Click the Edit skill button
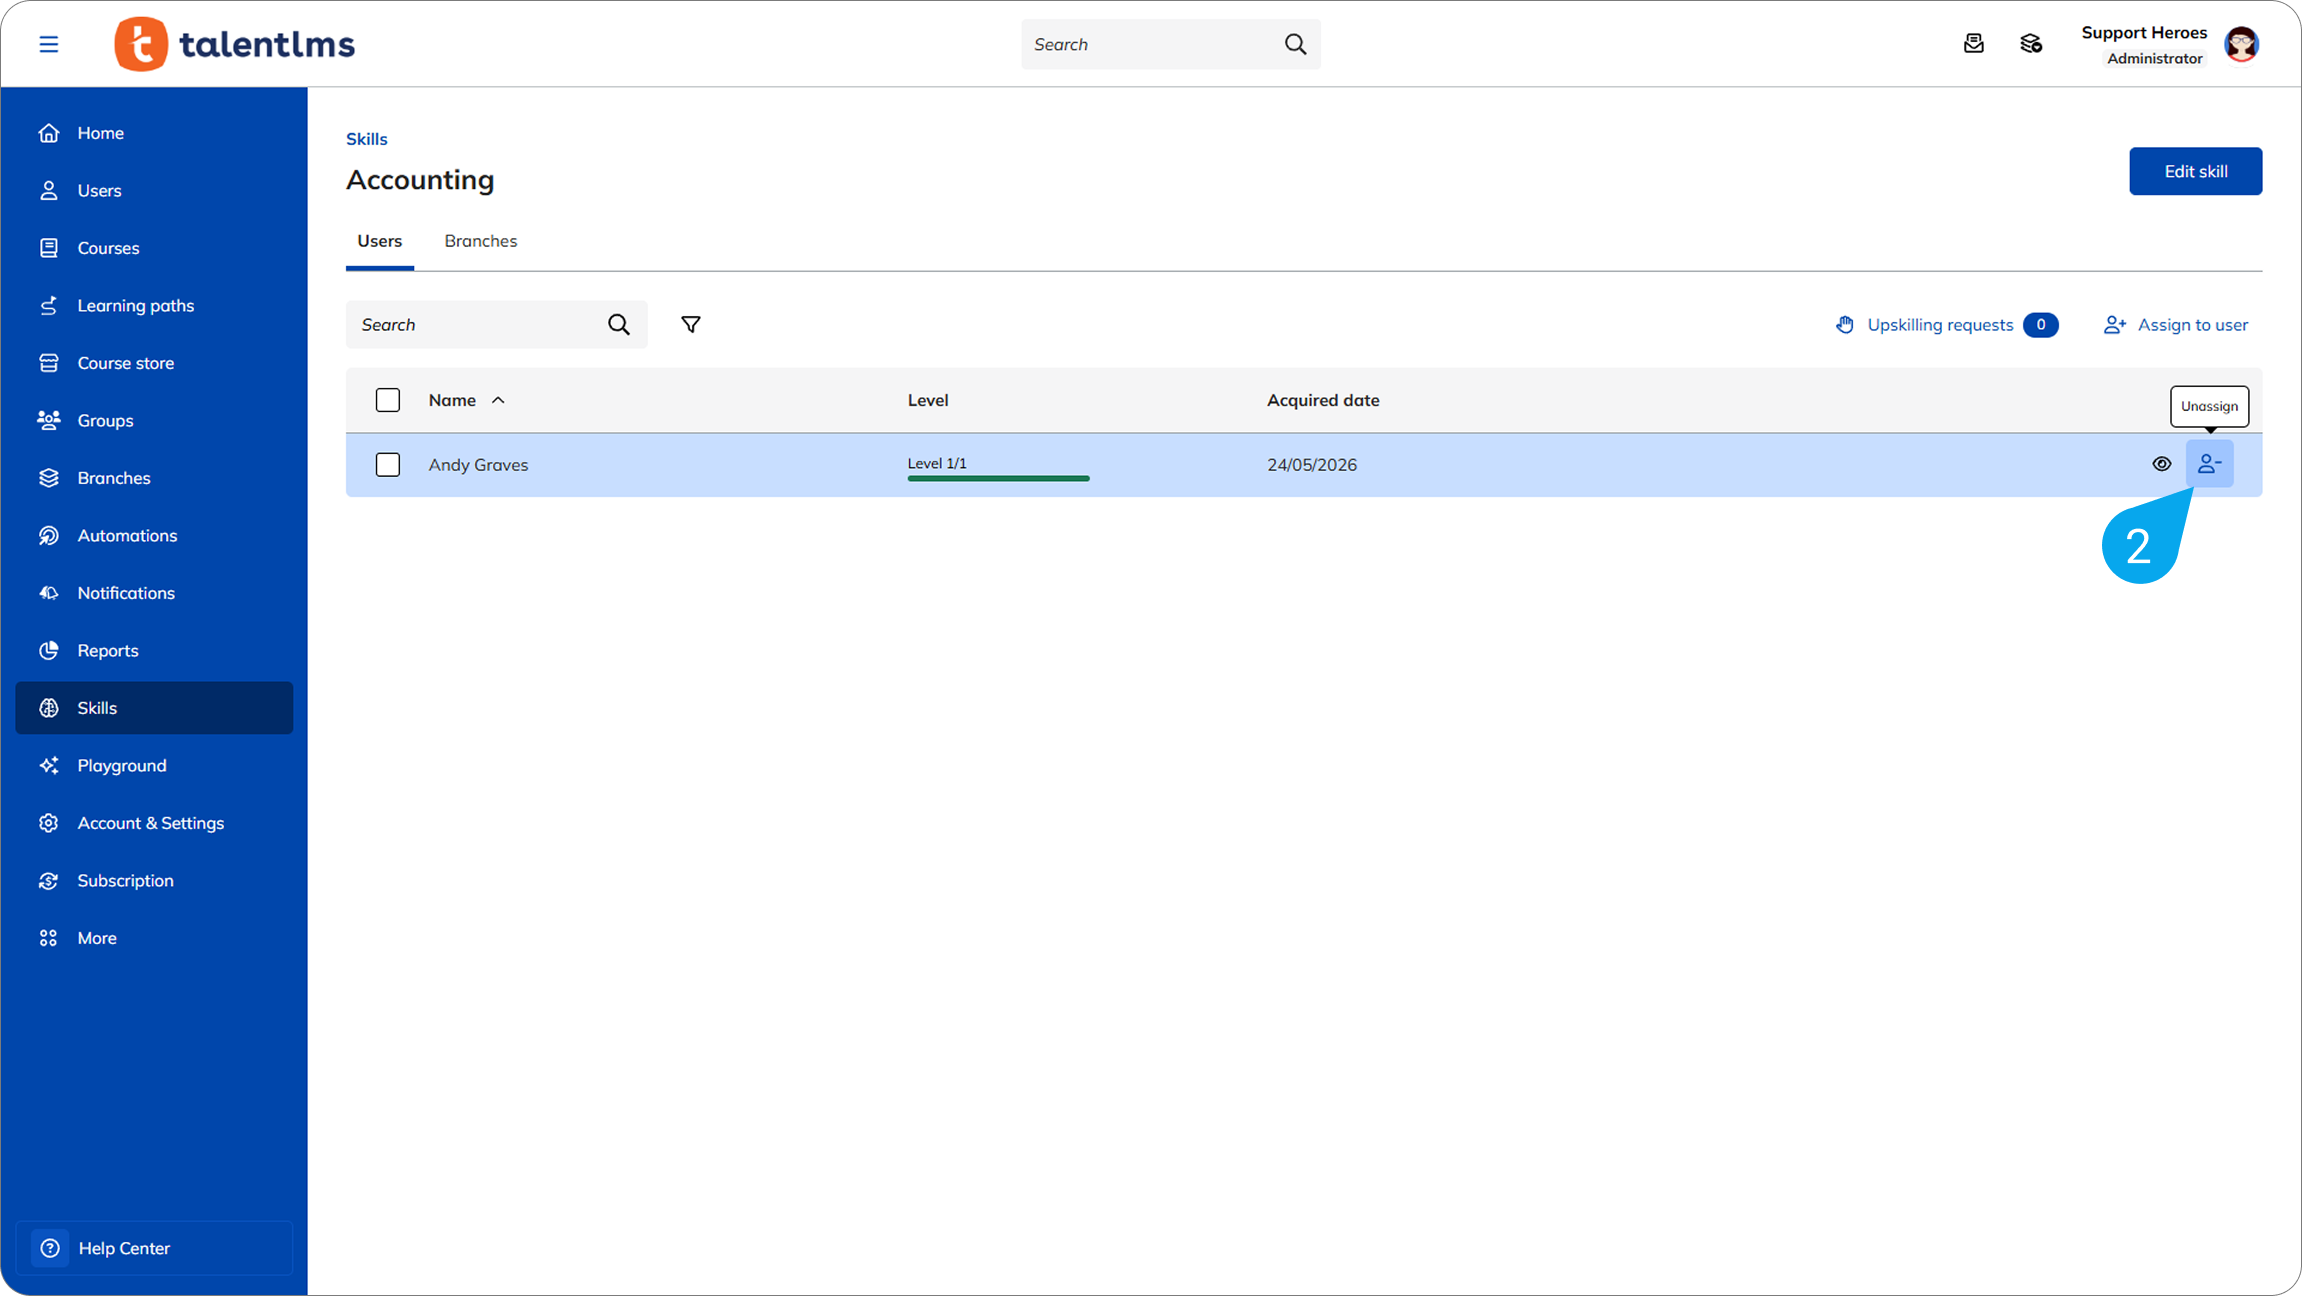The height and width of the screenshot is (1296, 2302). point(2195,171)
